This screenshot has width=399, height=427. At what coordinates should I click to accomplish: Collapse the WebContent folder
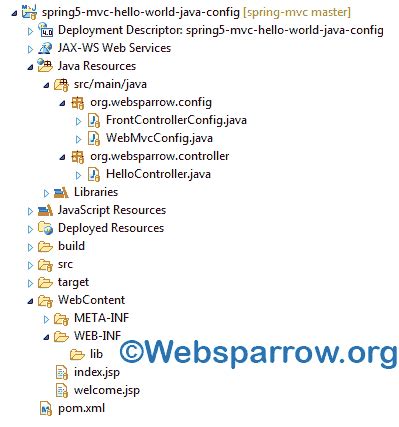pyautogui.click(x=30, y=301)
